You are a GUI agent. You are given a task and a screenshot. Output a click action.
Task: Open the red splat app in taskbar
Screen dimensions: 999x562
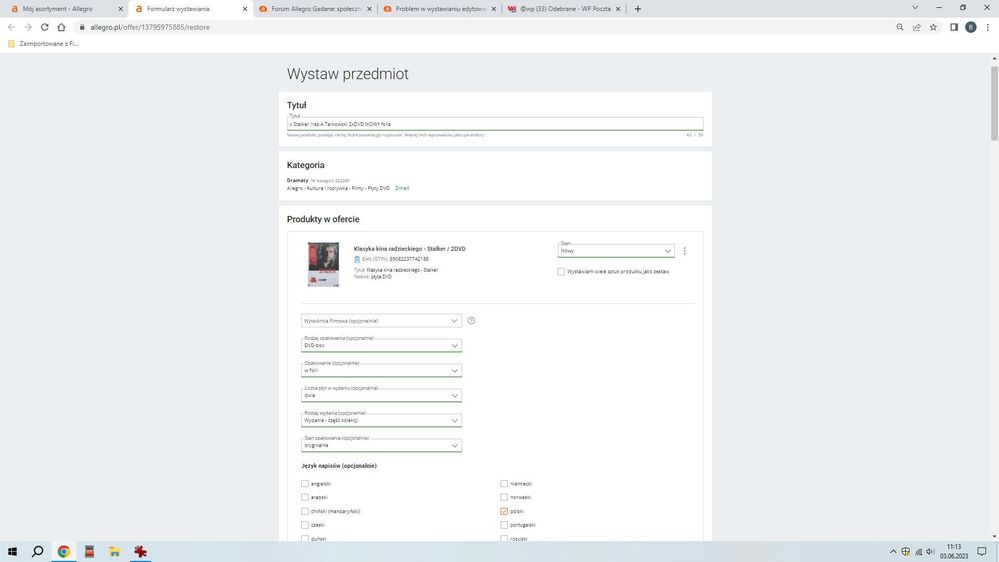click(x=140, y=551)
